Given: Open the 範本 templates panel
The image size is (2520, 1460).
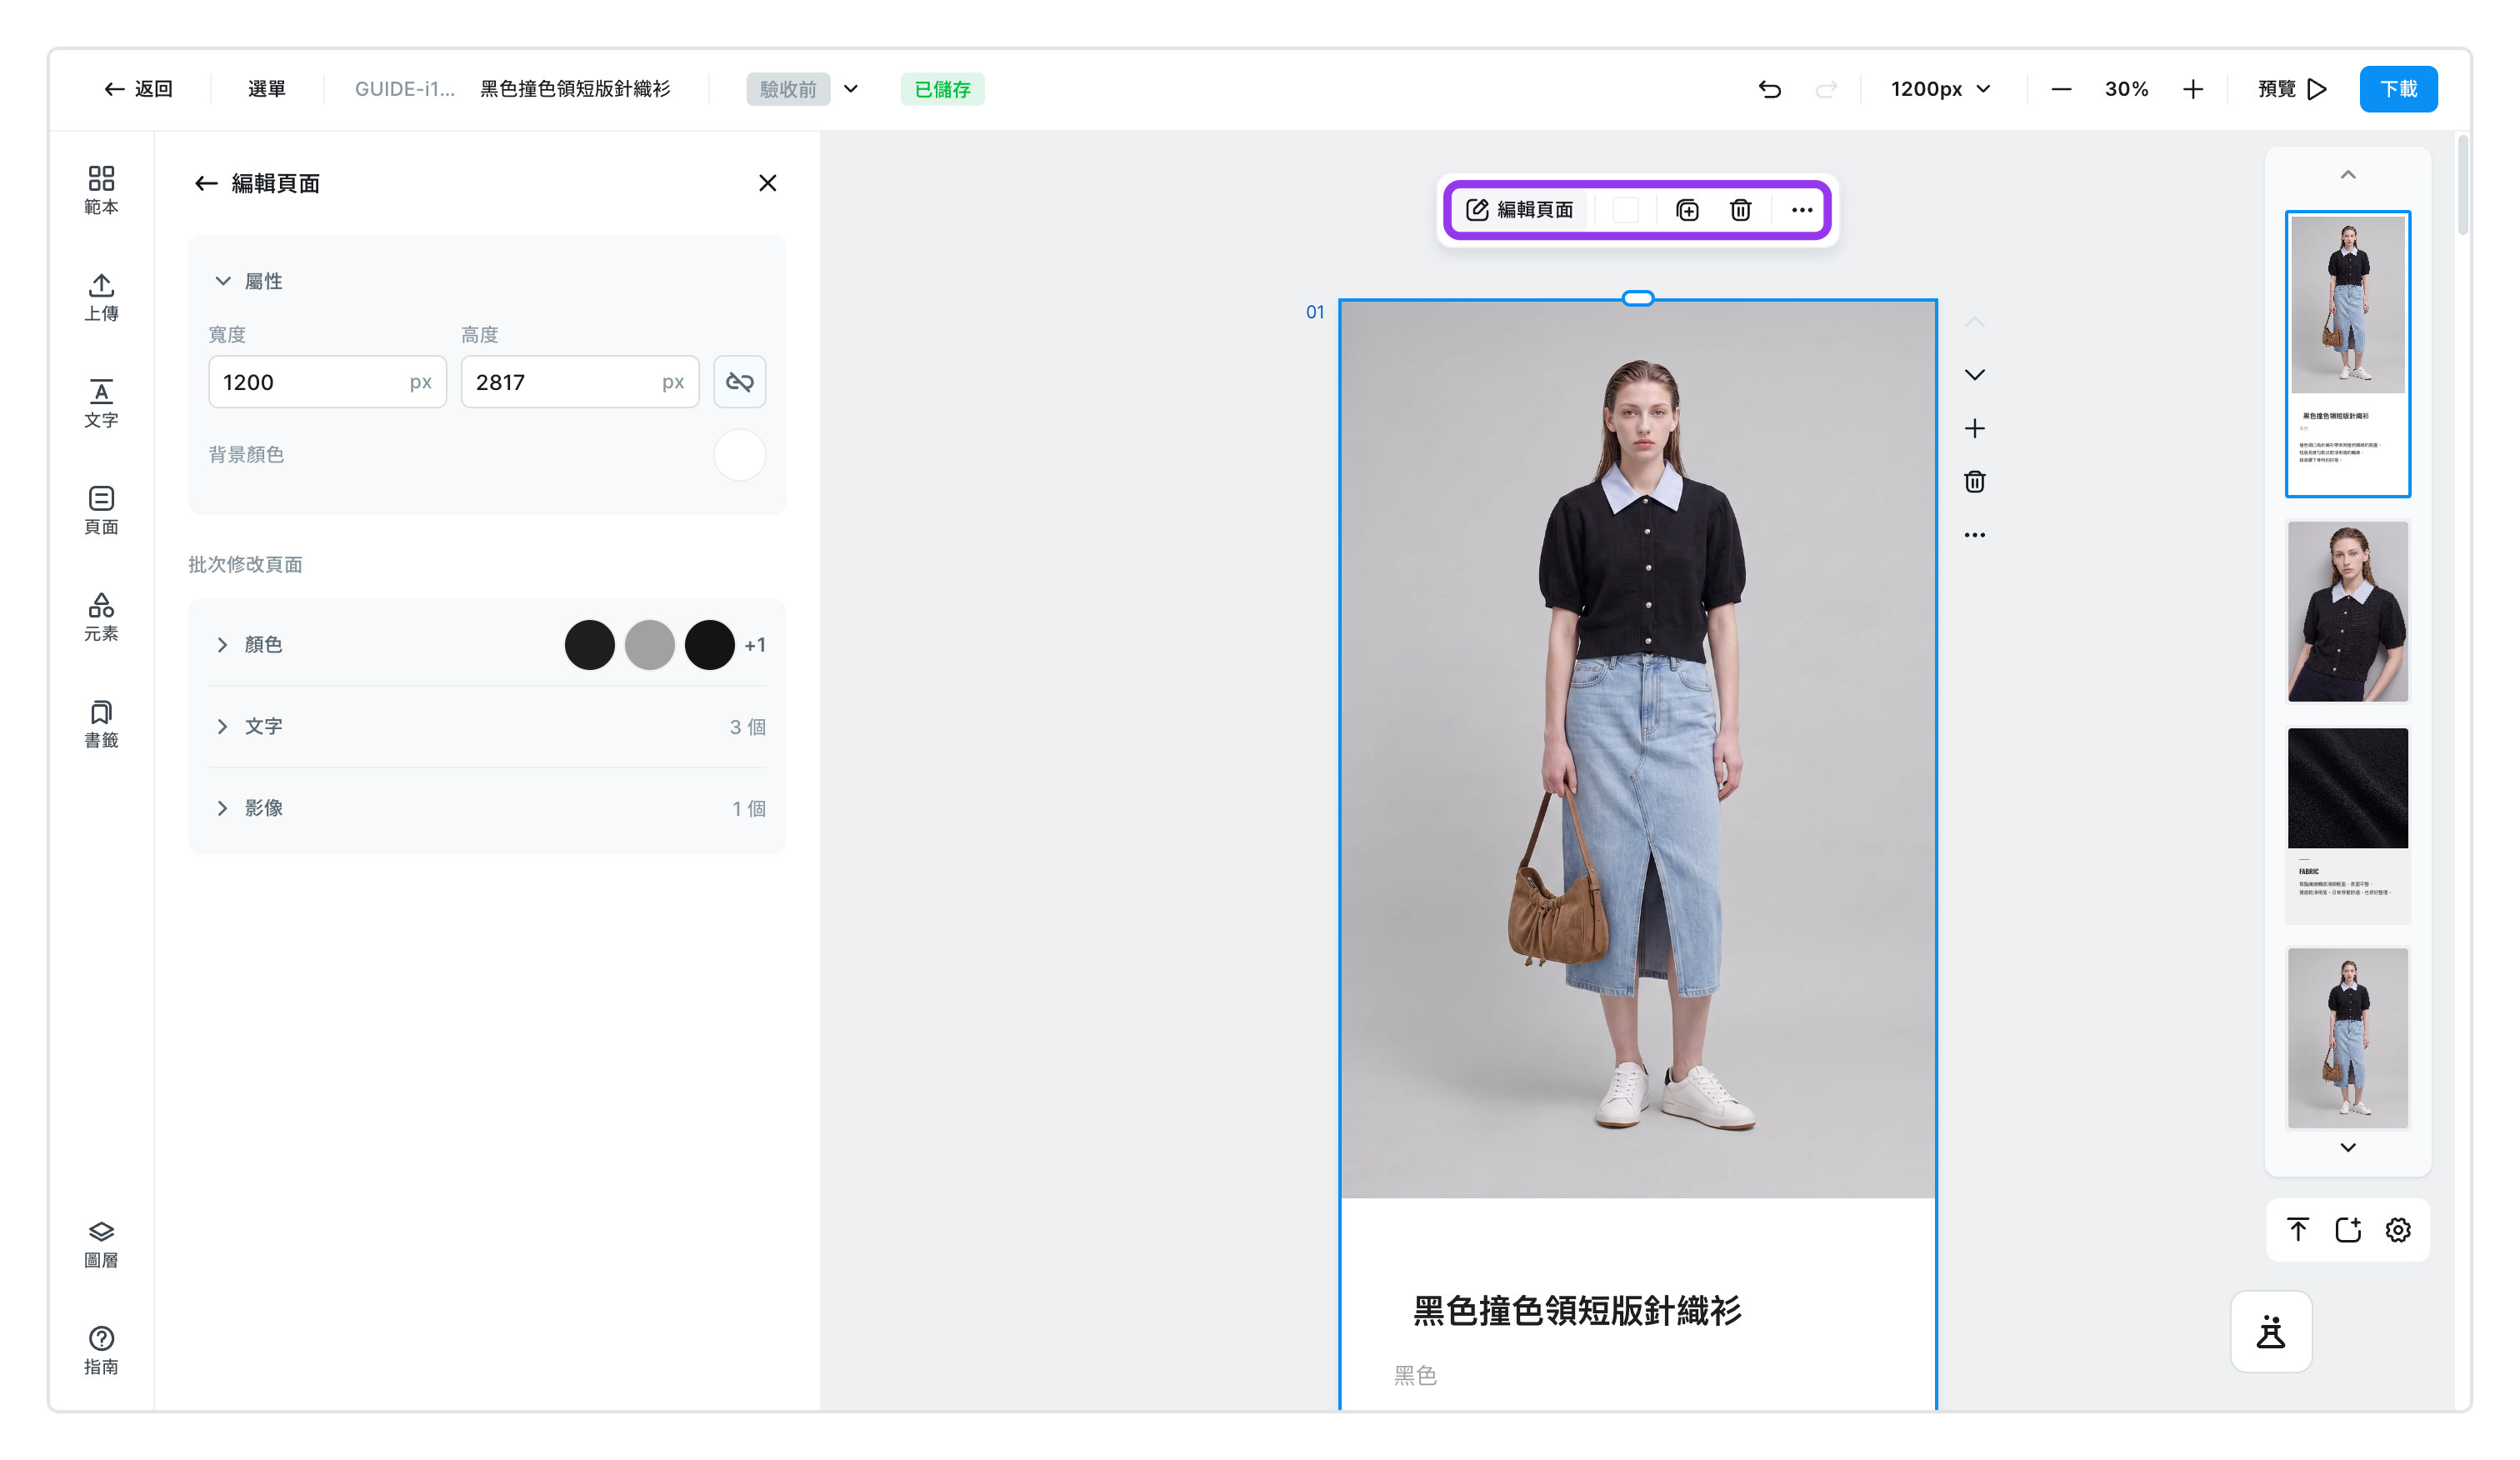Looking at the screenshot, I should tap(101, 190).
